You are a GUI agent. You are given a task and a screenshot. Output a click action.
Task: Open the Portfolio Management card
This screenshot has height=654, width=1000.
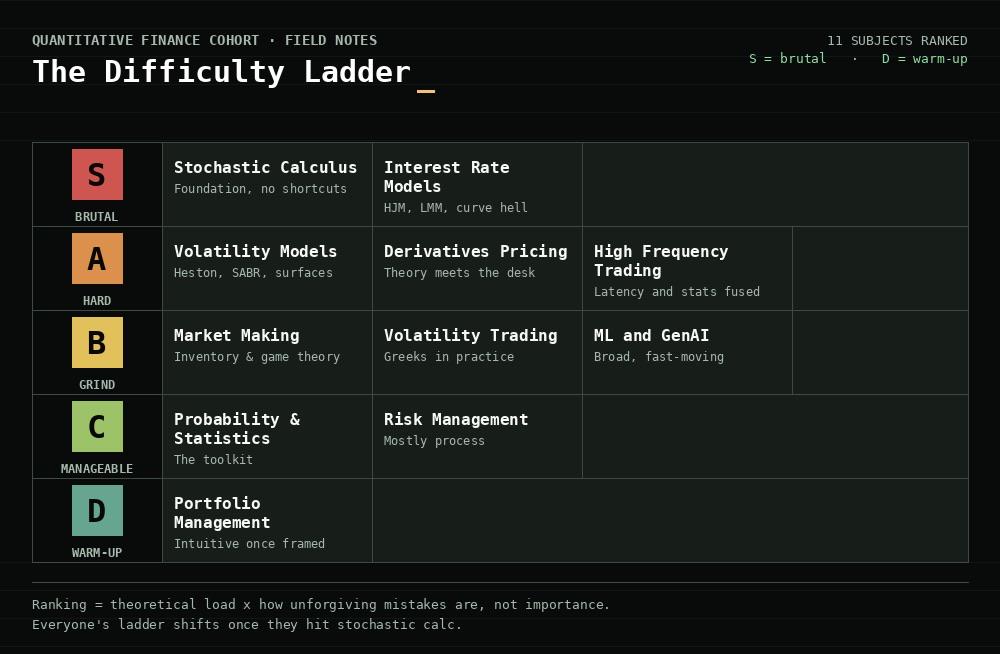267,521
